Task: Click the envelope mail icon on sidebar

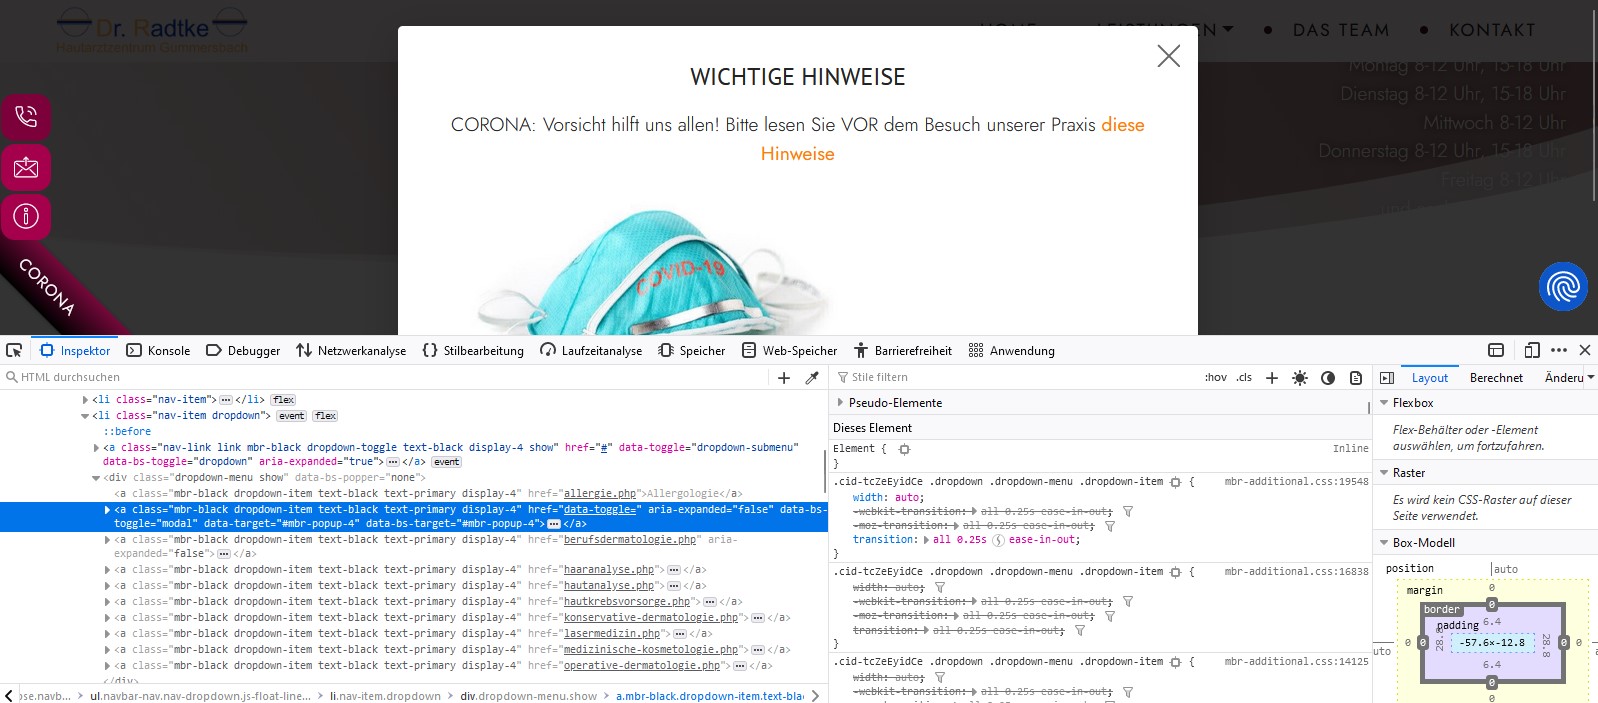Action: (26, 167)
